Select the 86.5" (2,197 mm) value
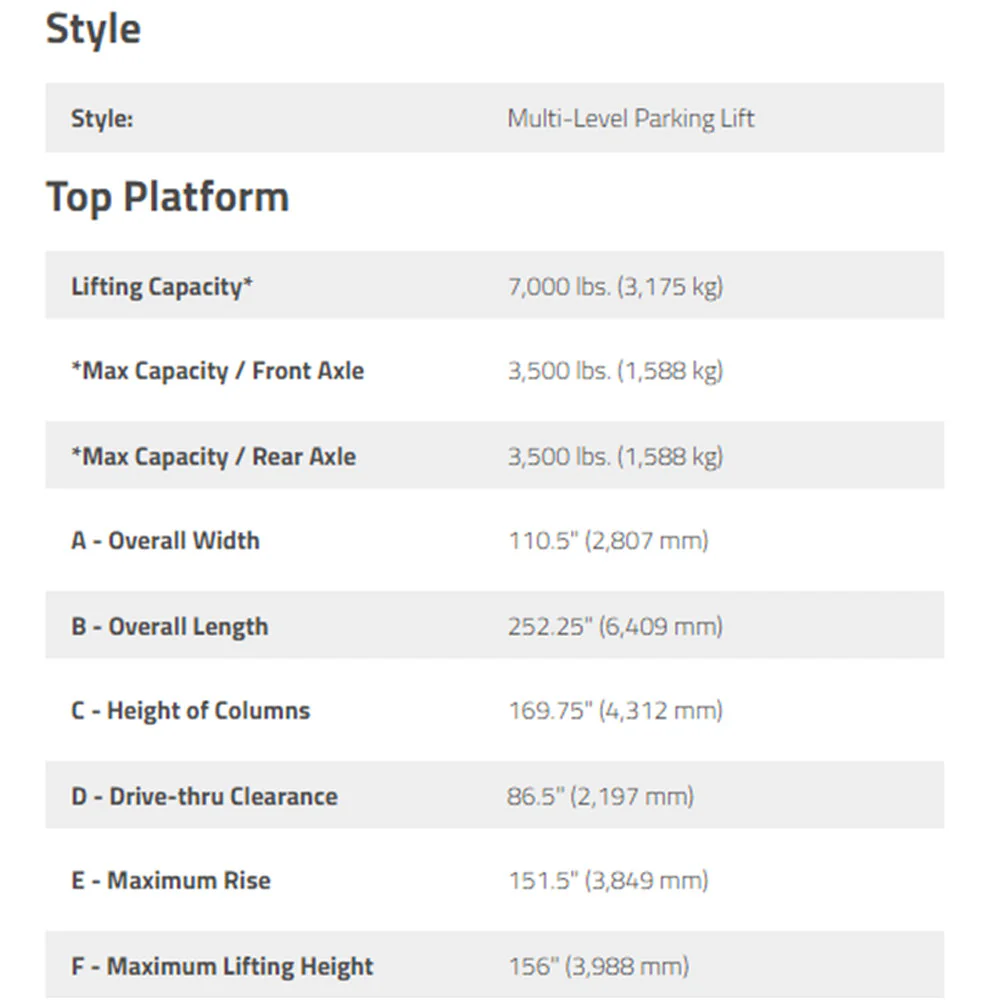 600,797
